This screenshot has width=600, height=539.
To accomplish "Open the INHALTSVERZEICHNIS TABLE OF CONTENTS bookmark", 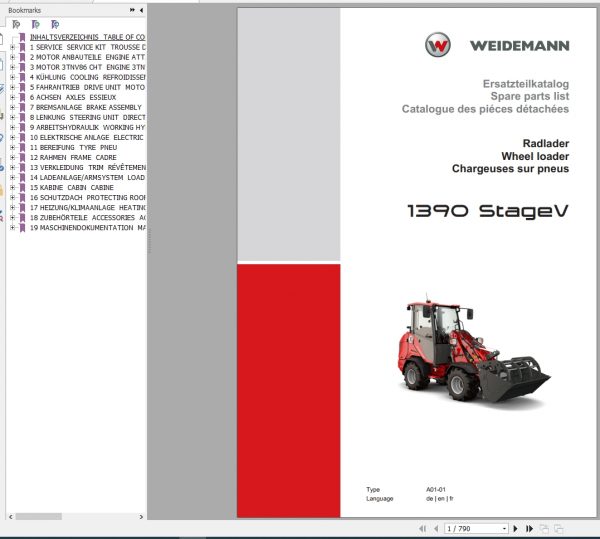I will (87, 37).
